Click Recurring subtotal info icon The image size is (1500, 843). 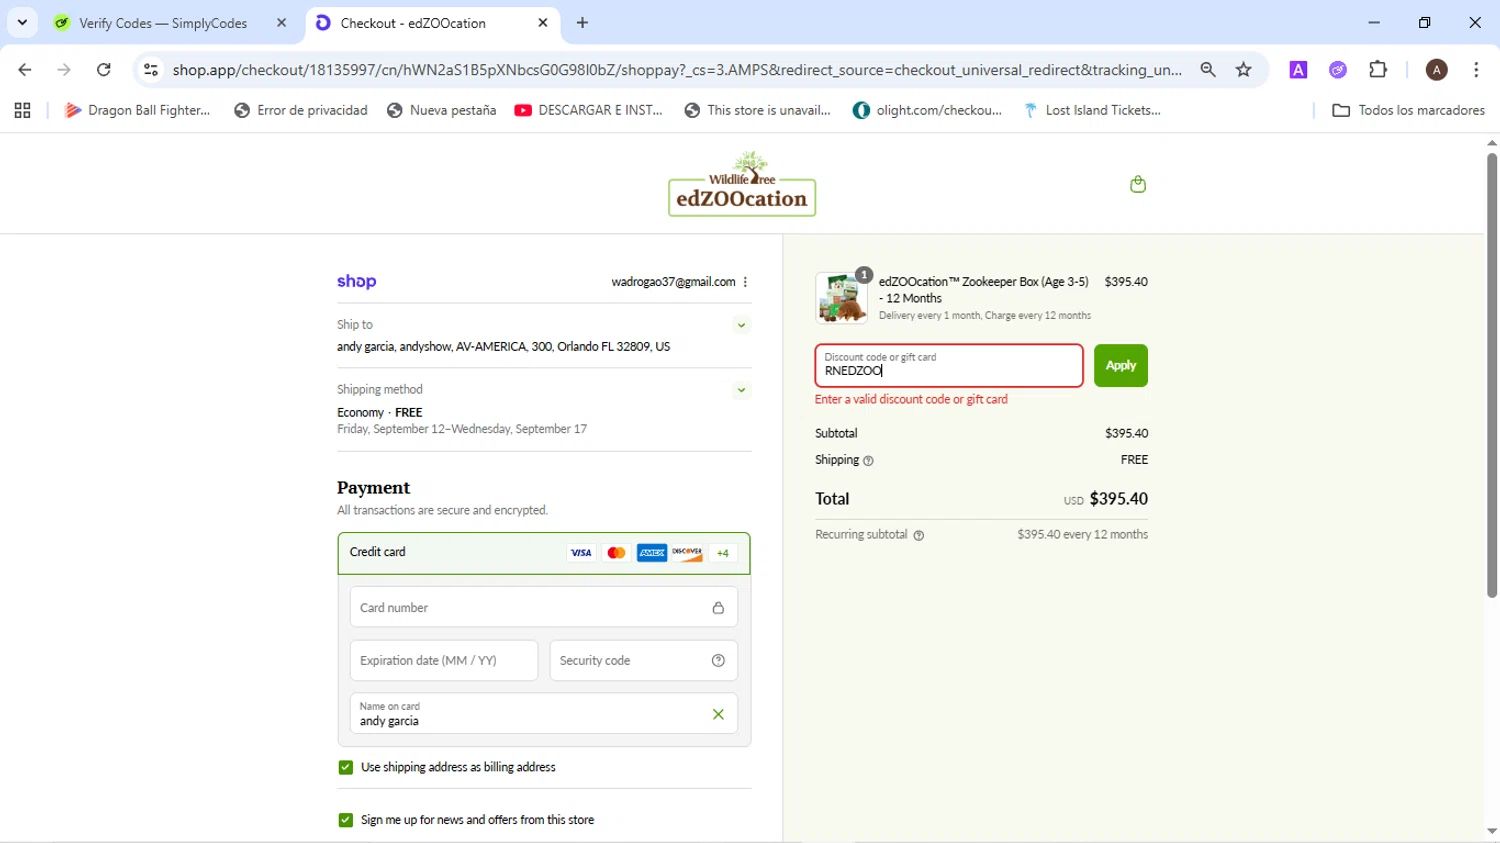[x=919, y=536]
